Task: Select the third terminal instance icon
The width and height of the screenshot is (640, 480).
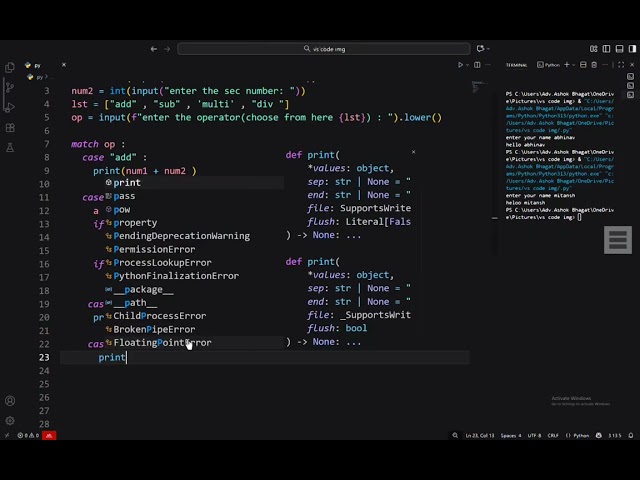Action: (x=630, y=95)
